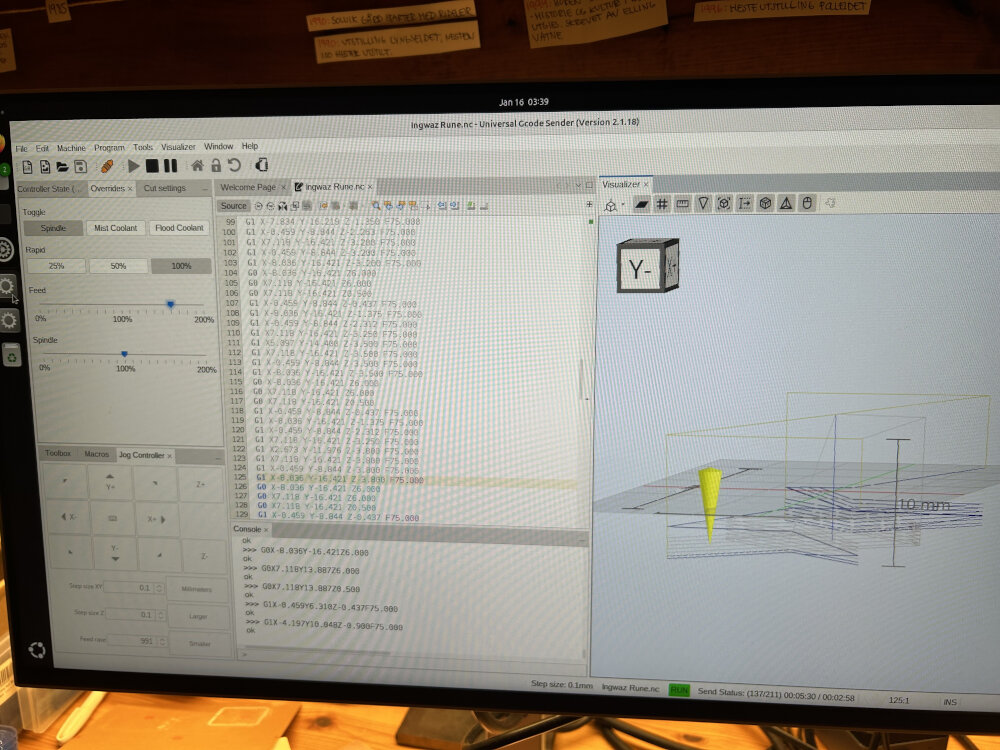
Task: Toggle the solid plane icon in Visualizer toolbar
Action: [x=641, y=204]
